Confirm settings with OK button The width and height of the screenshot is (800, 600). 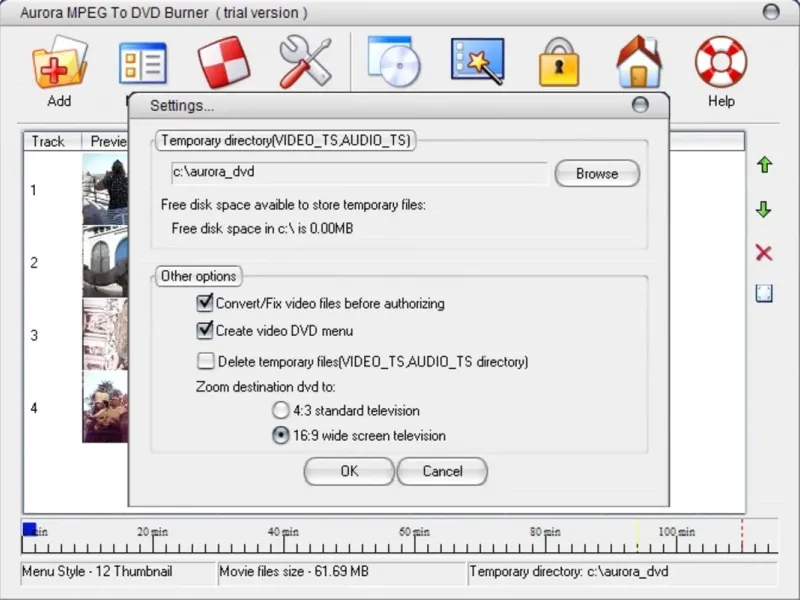pos(349,471)
